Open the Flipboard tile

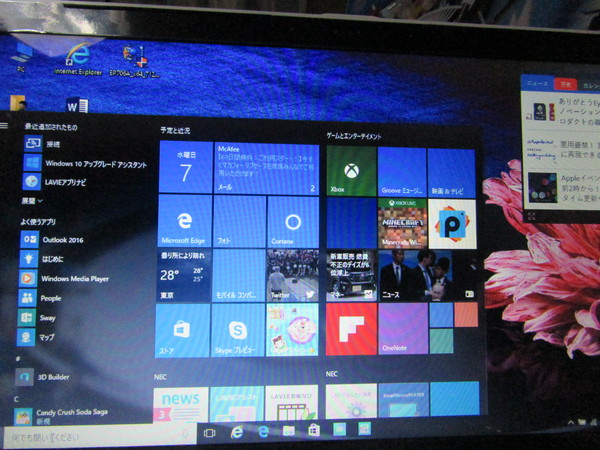tap(351, 329)
